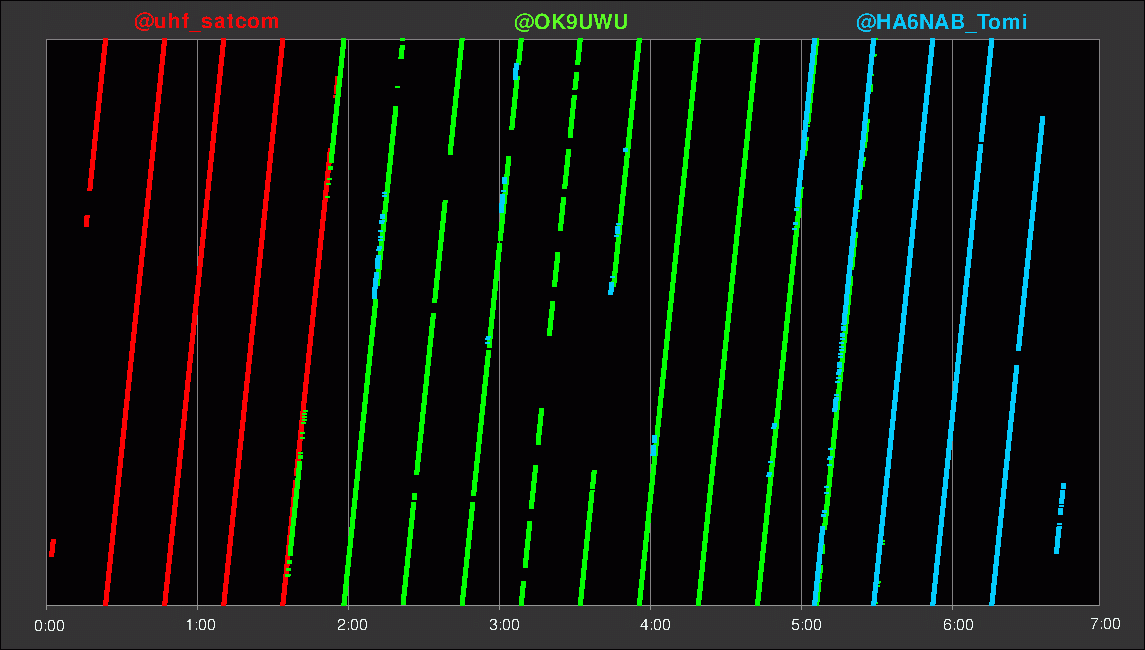Image resolution: width=1145 pixels, height=650 pixels.
Task: Click the 3:00 time axis label
Action: click(504, 625)
